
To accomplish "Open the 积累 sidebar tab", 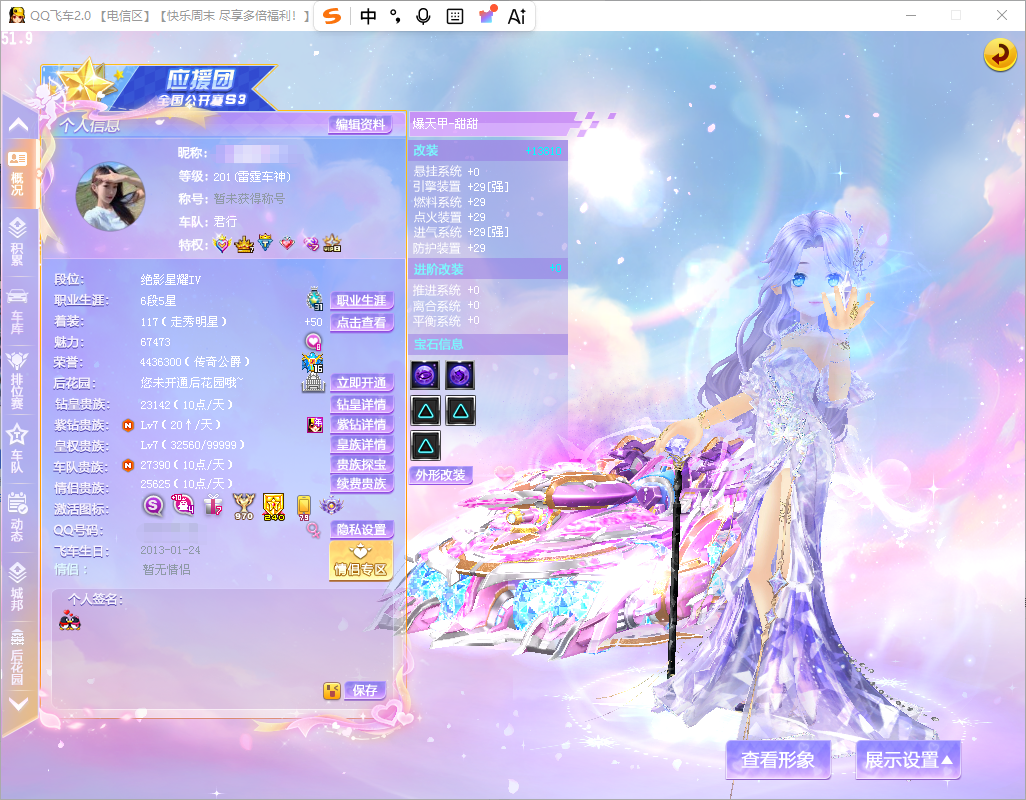I will (x=18, y=242).
